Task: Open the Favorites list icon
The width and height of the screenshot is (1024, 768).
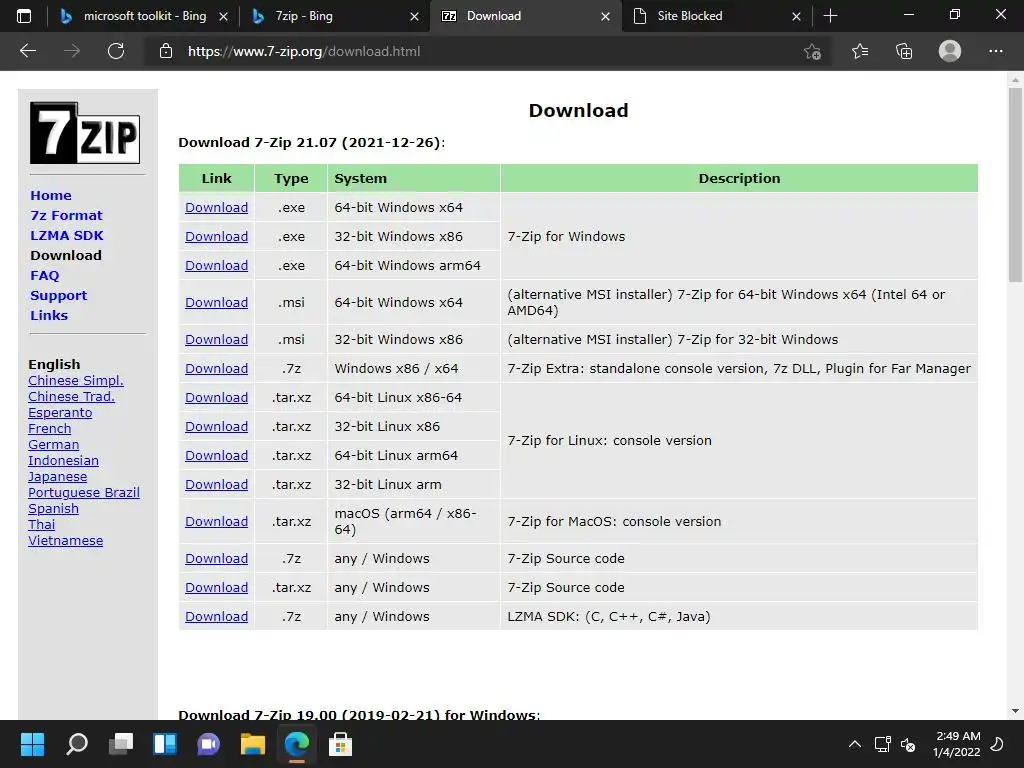Action: click(x=860, y=51)
